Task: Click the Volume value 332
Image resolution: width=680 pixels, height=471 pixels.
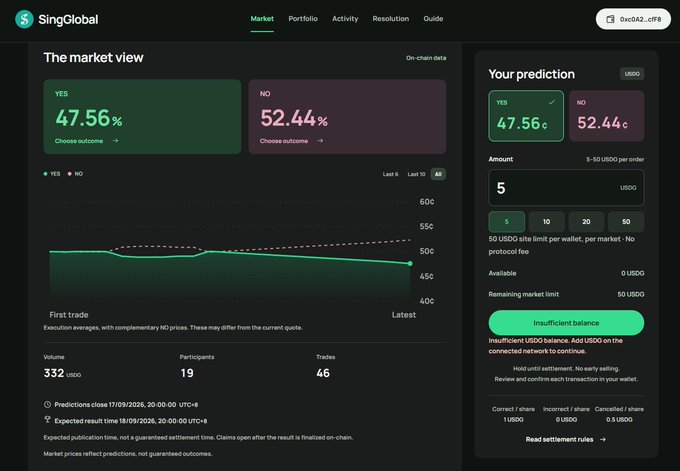Action: (x=54, y=373)
